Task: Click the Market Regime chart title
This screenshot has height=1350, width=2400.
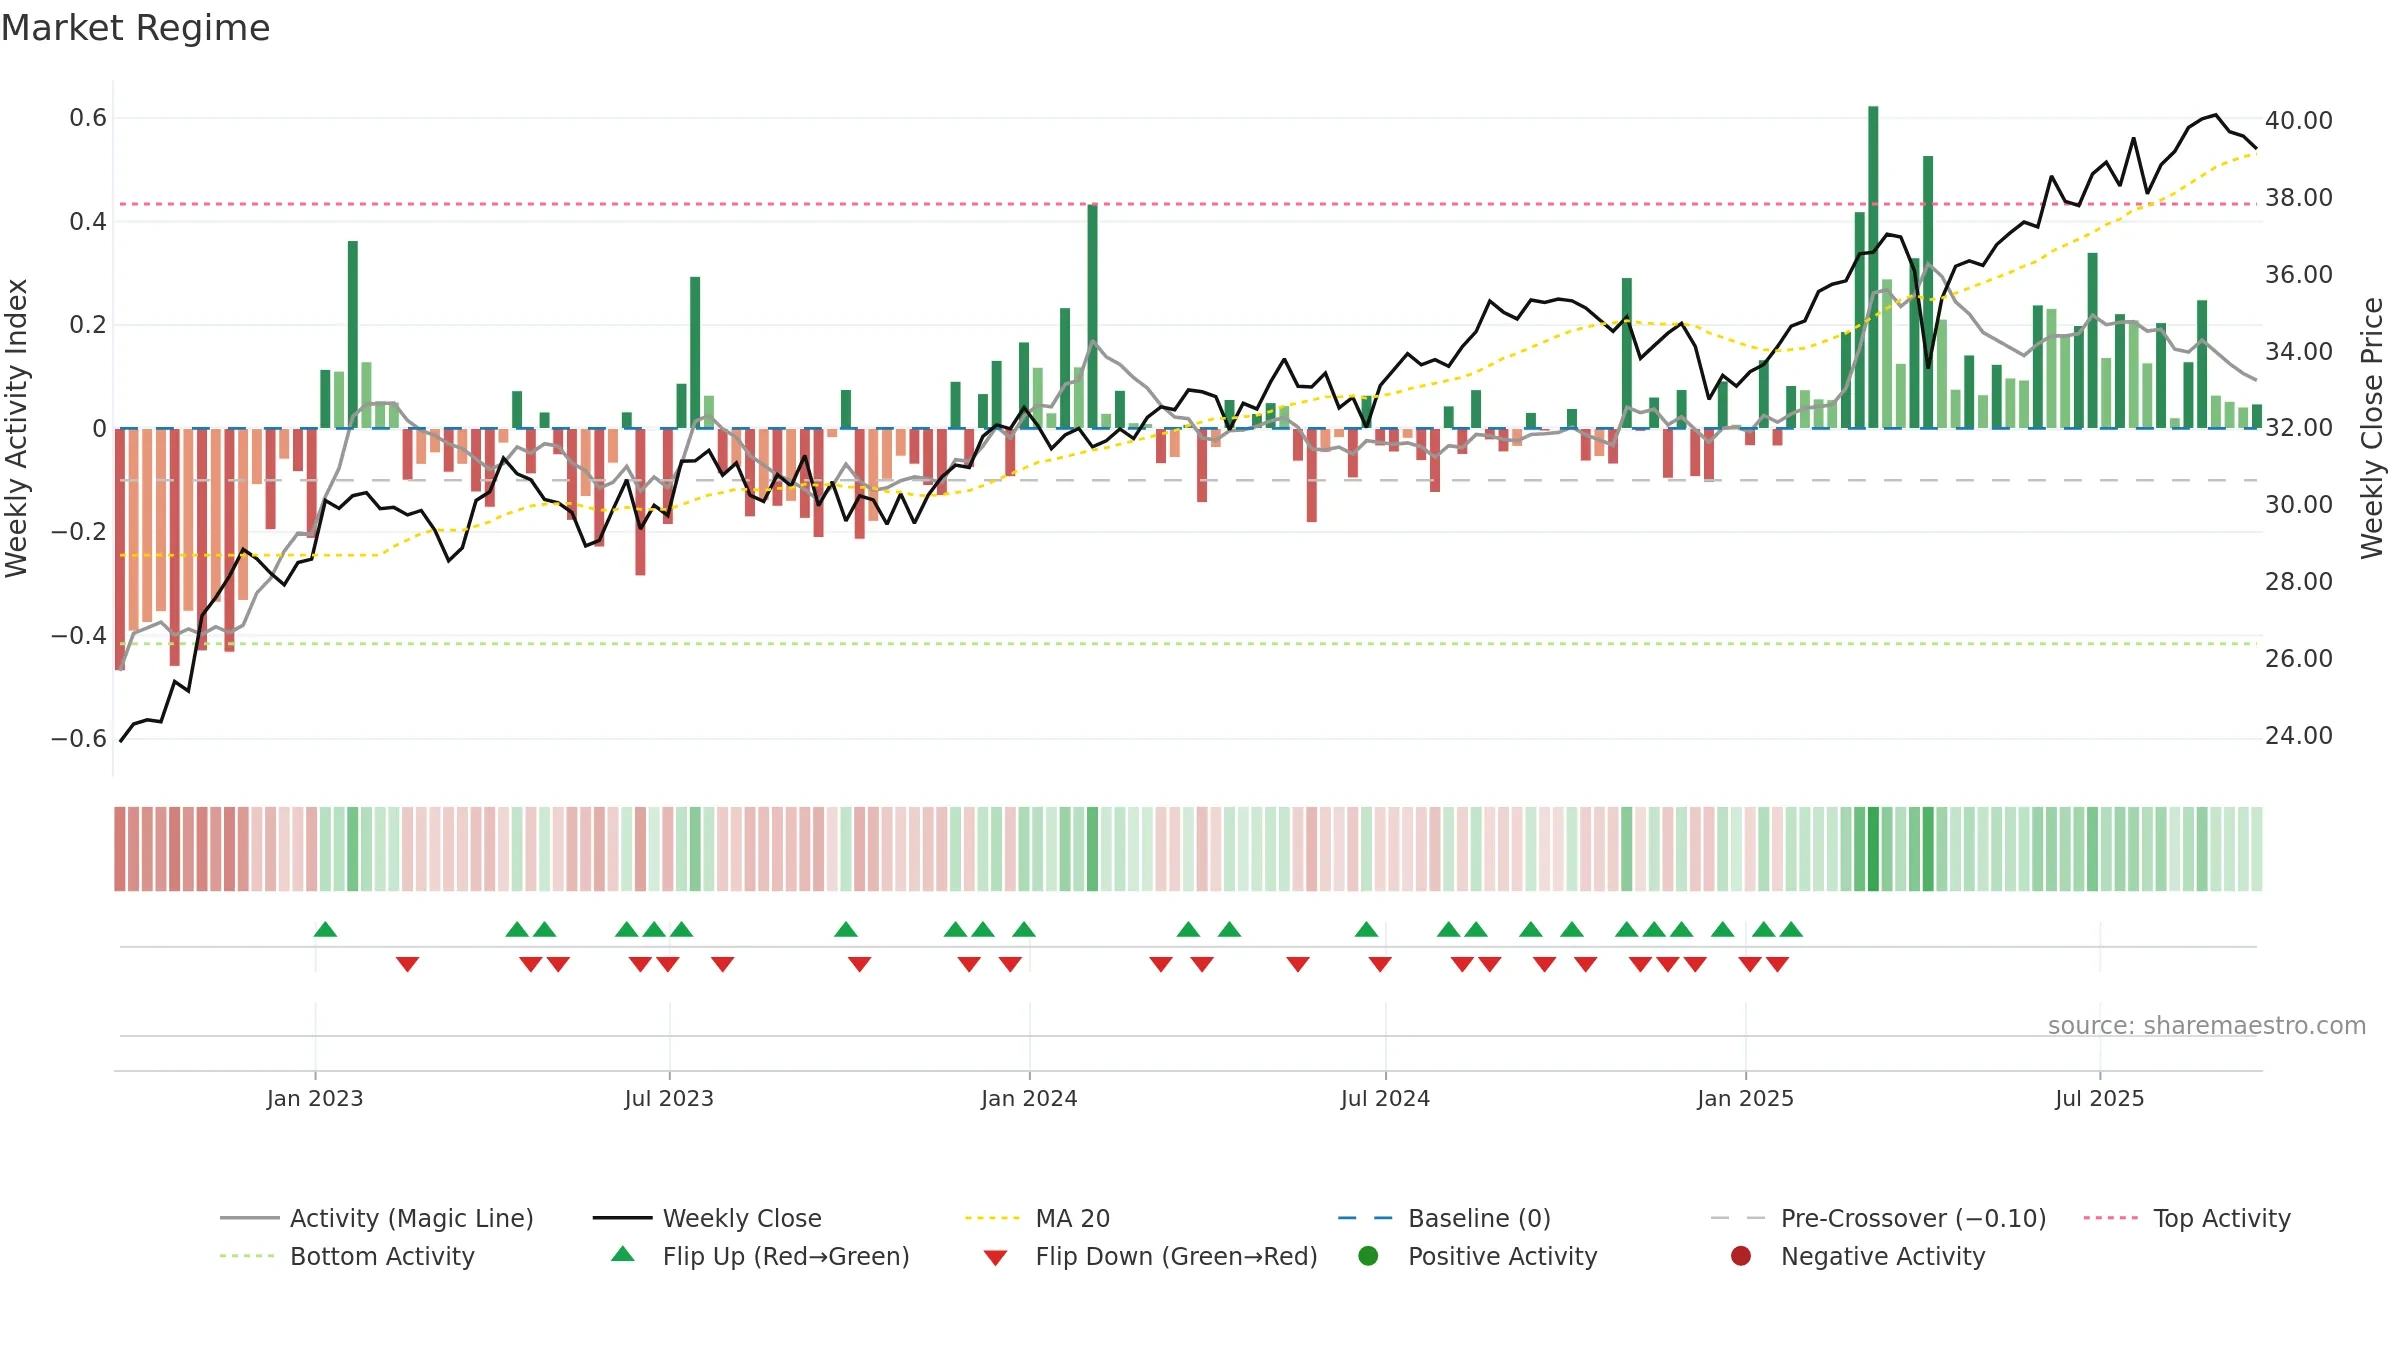Action: [136, 28]
